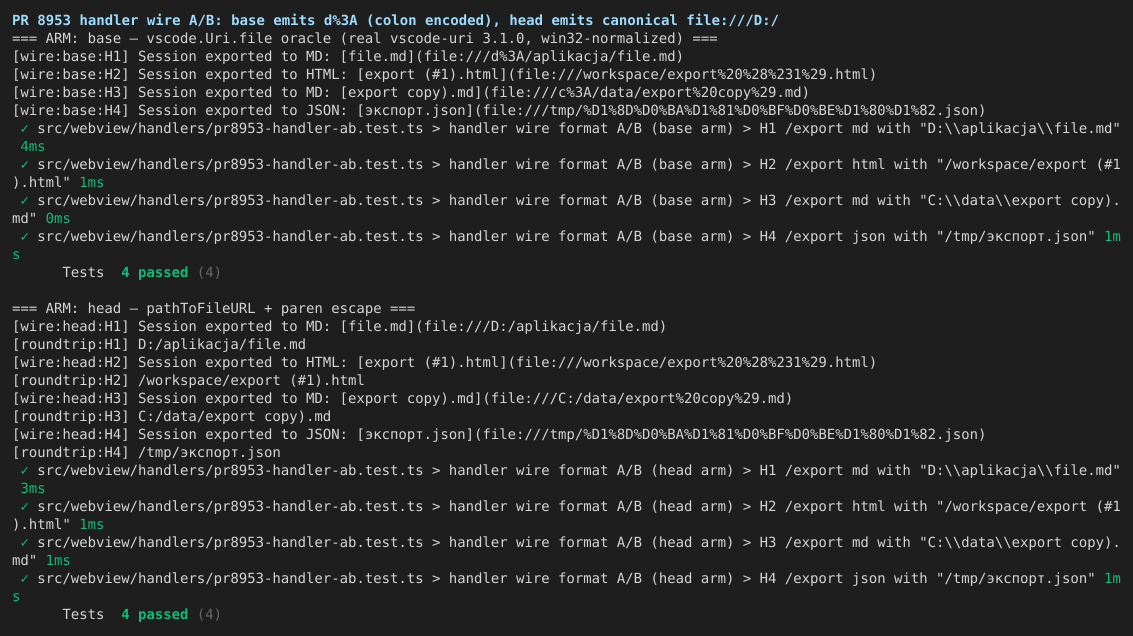This screenshot has height=636, width=1133.
Task: Click the [wire:base:H4] JSON export line
Action: pos(499,111)
